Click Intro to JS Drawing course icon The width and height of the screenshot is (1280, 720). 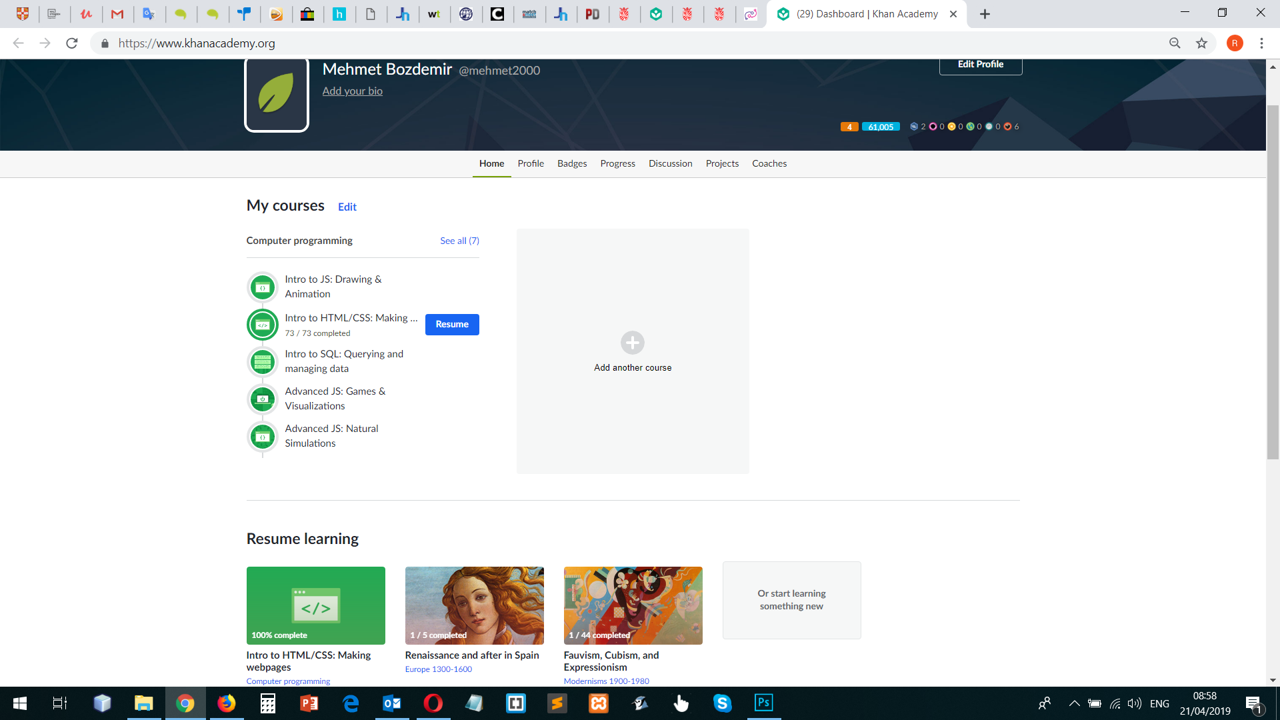tap(262, 287)
